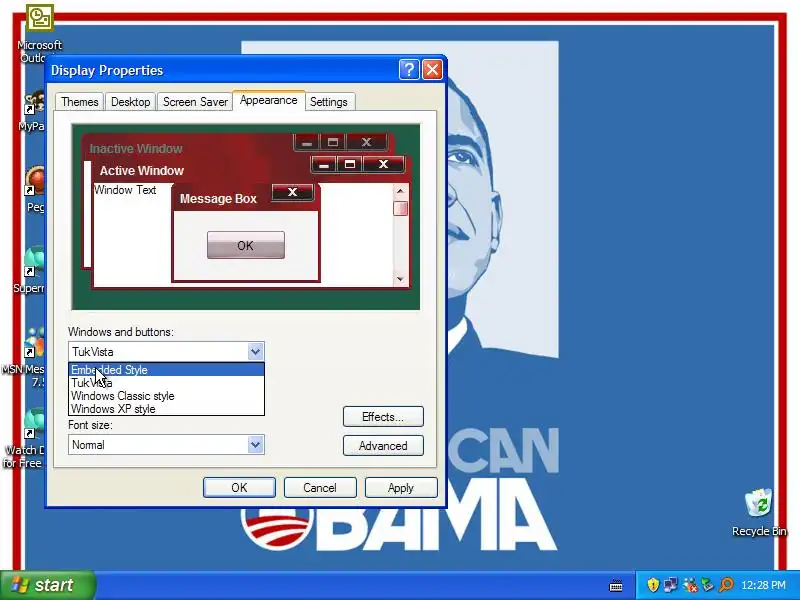Click the Advanced button

pos(383,446)
